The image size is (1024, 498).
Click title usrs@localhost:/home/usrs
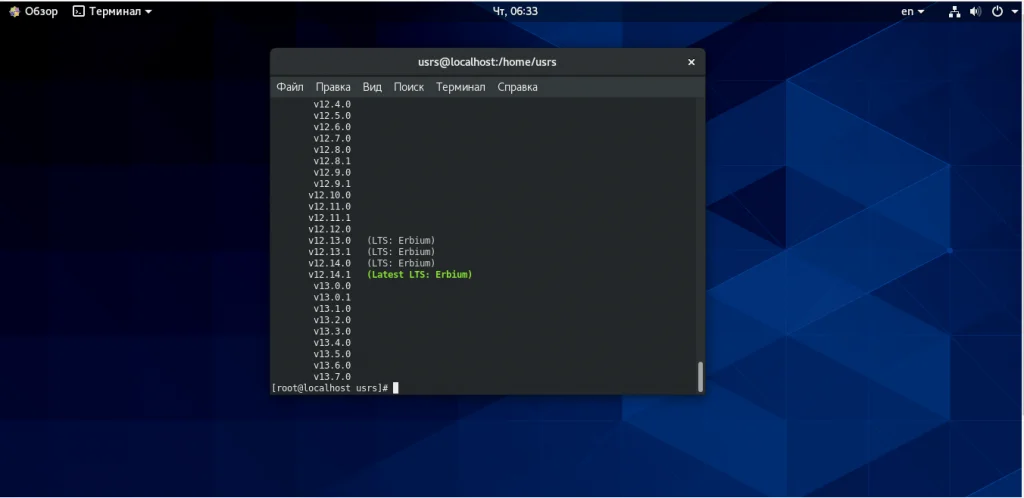tap(487, 62)
